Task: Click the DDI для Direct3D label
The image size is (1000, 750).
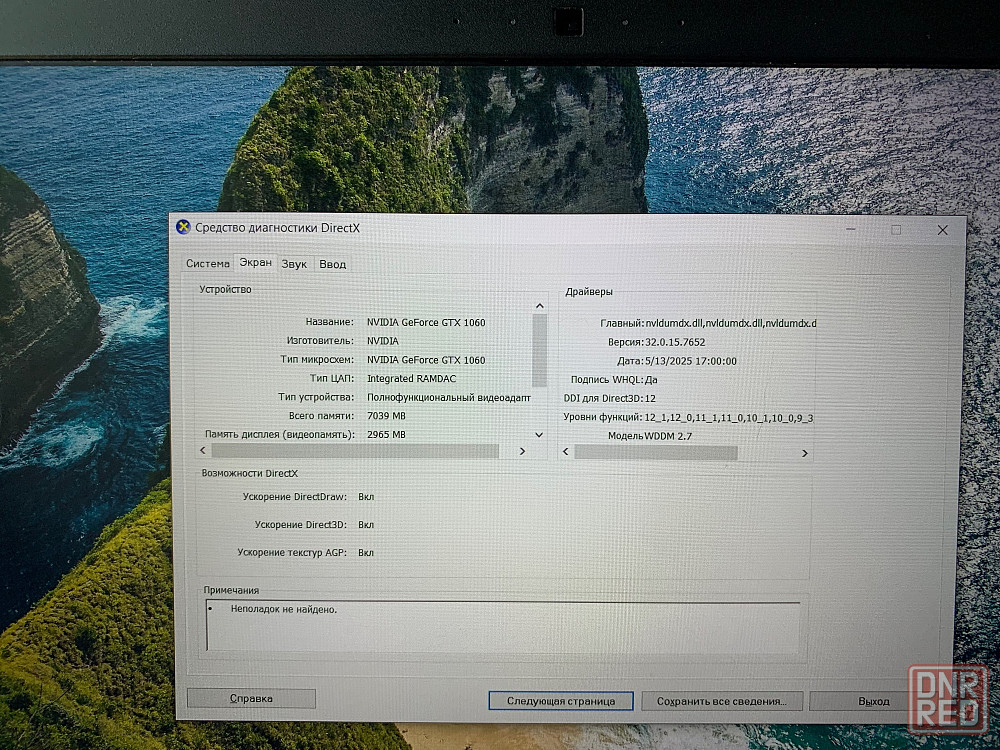Action: (603, 399)
